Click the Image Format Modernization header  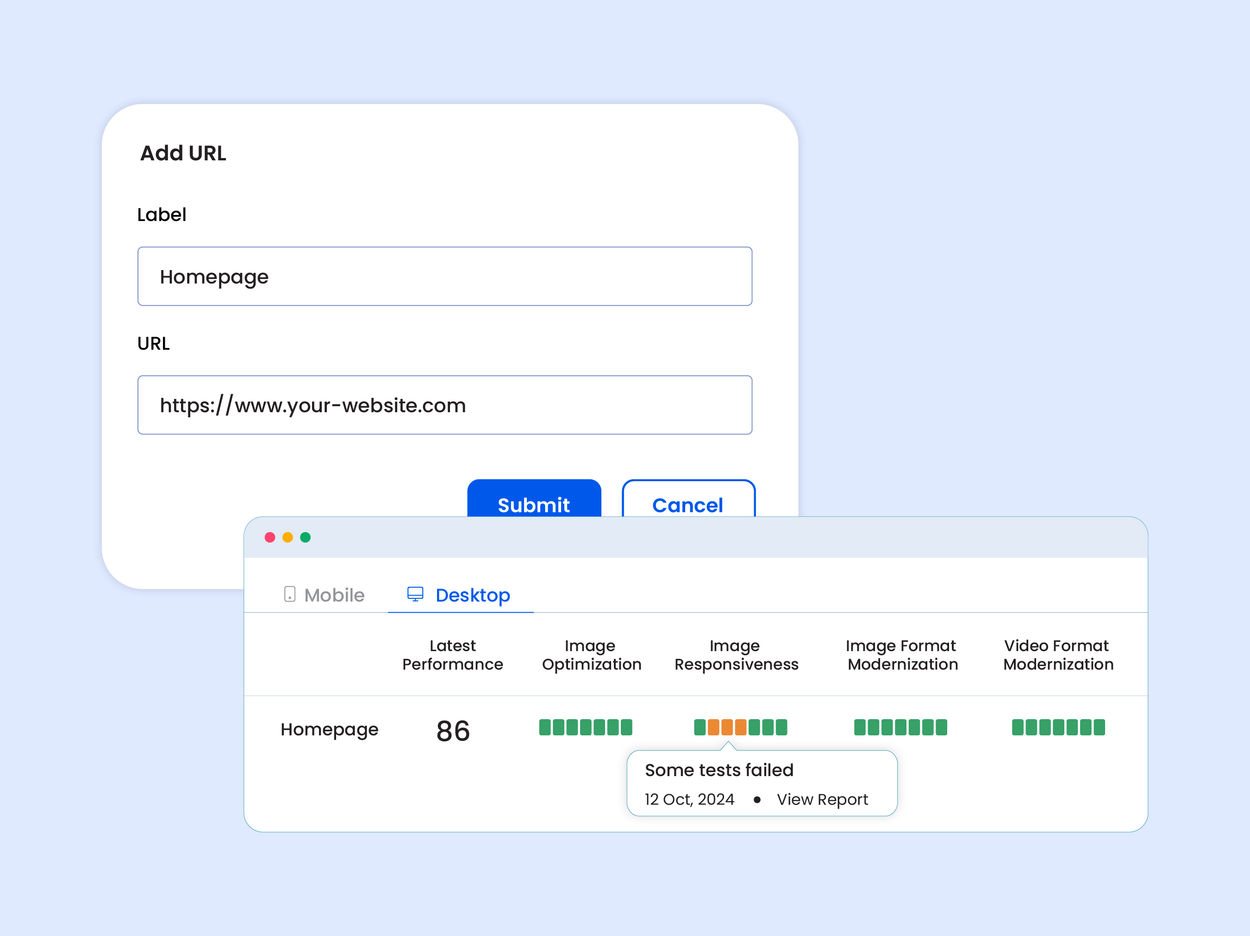(x=902, y=655)
